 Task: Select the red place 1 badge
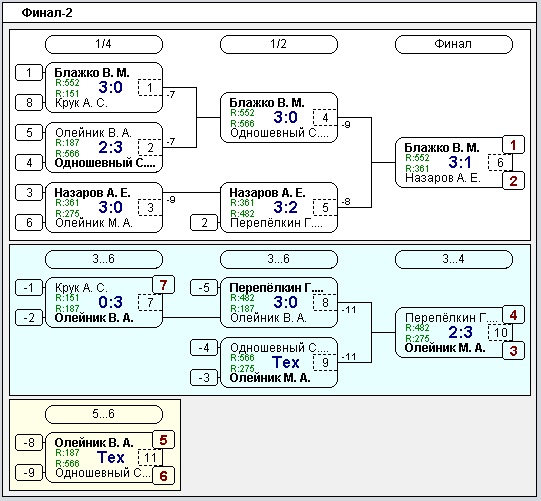[x=513, y=145]
